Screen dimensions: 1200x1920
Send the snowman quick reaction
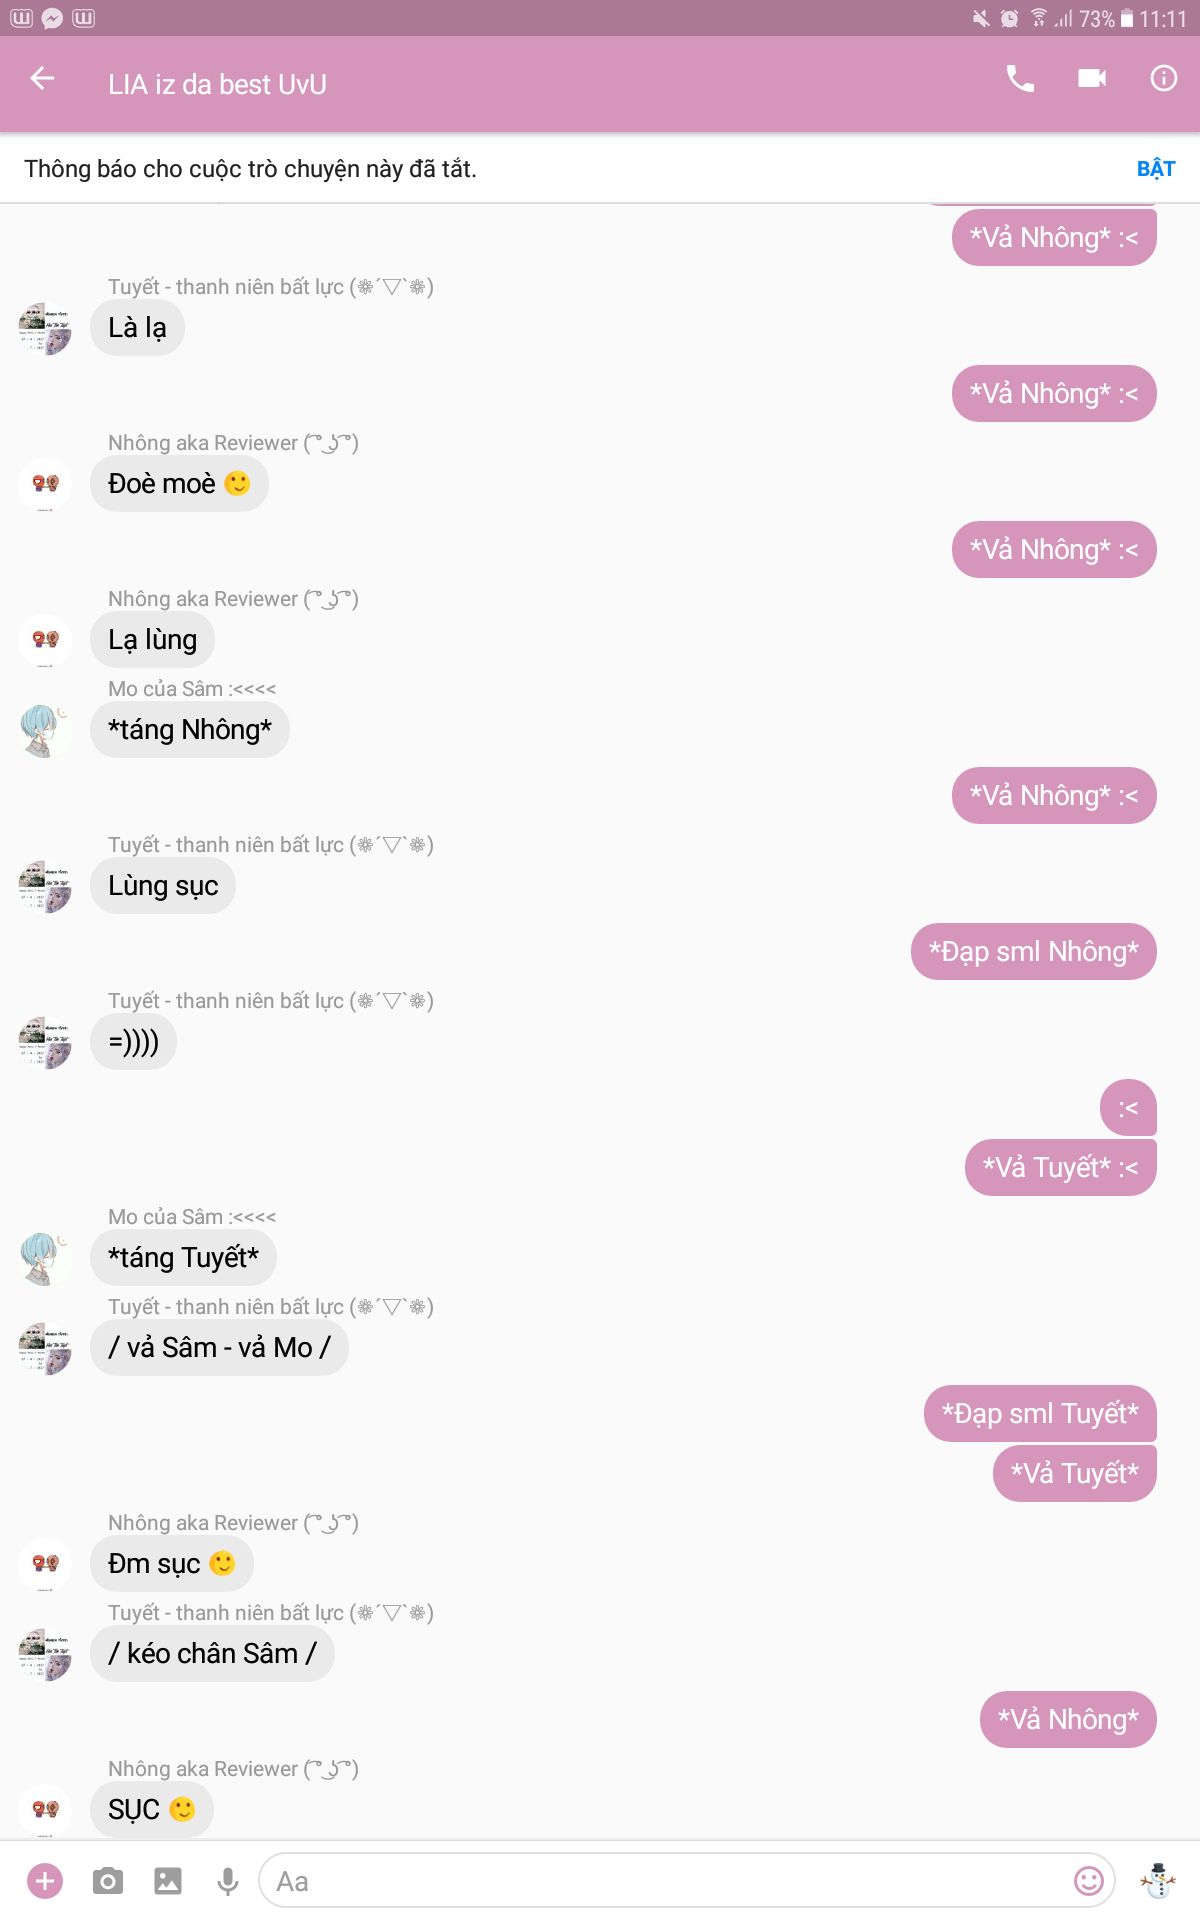click(x=1159, y=1881)
